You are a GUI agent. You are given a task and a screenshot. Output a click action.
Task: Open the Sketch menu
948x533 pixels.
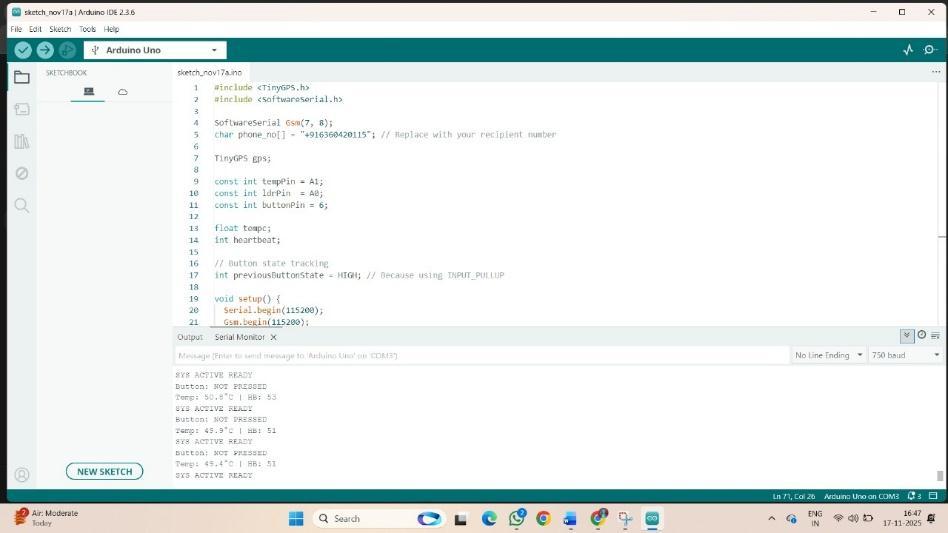tap(60, 29)
